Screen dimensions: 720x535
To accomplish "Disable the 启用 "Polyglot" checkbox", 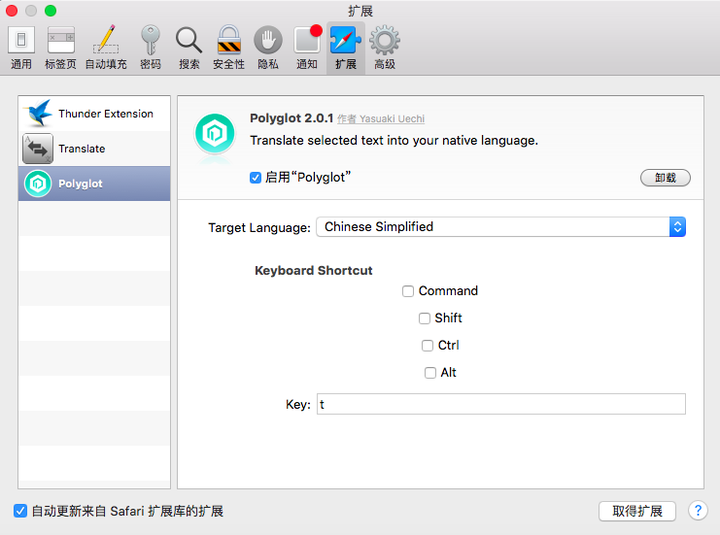I will [x=255, y=177].
